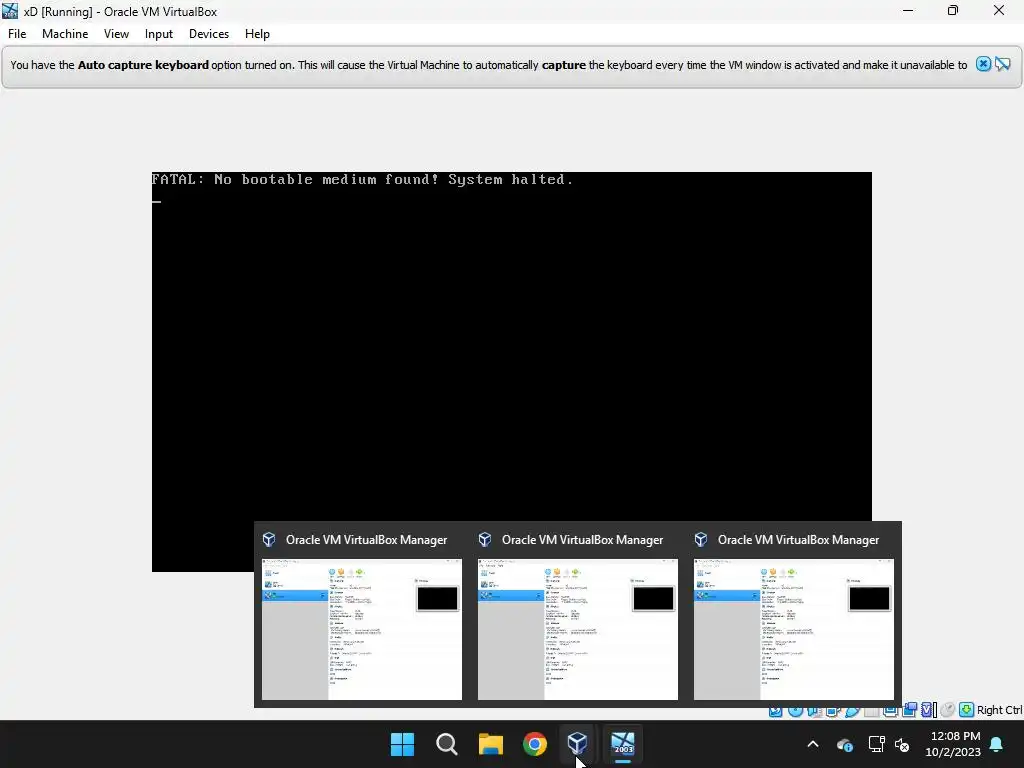
Task: Close the xD [Running] VirtualBox window
Action: tap(999, 10)
